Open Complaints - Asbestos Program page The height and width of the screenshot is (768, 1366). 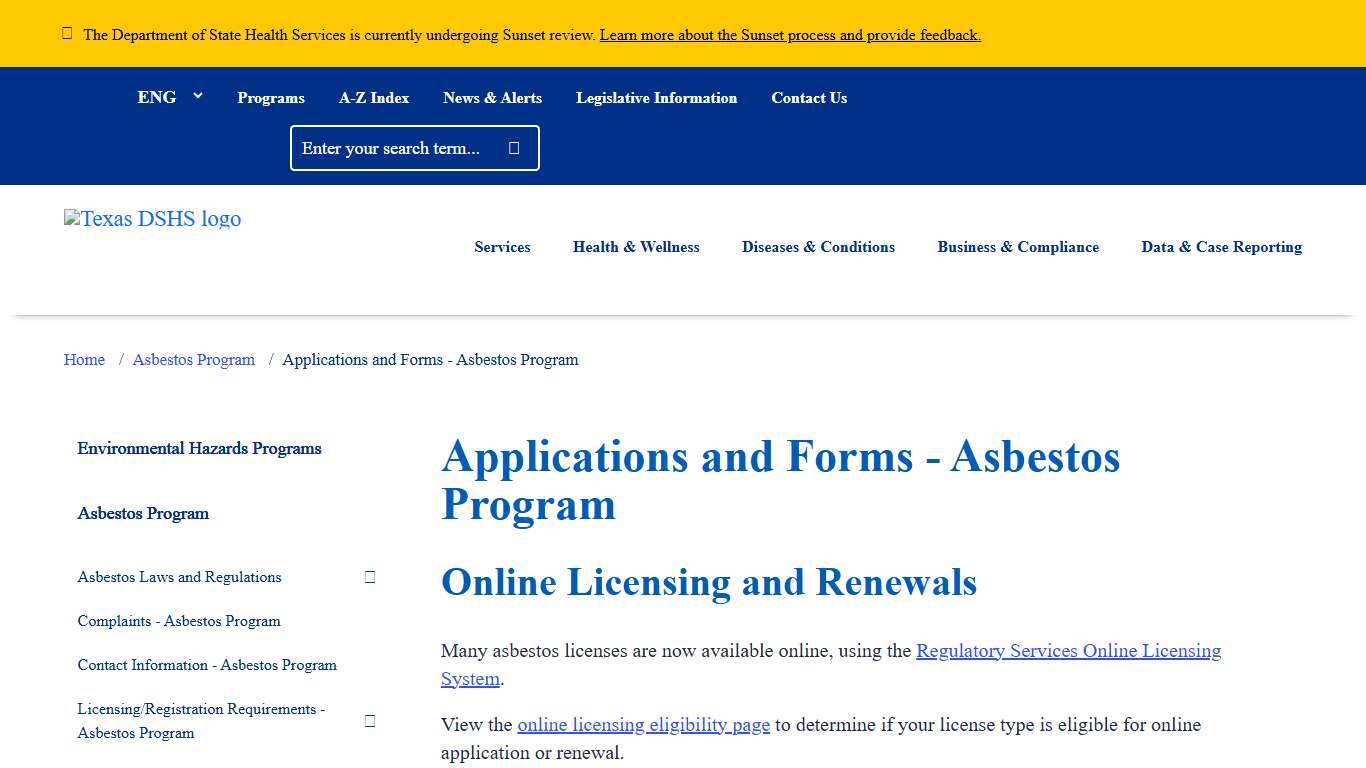(179, 621)
